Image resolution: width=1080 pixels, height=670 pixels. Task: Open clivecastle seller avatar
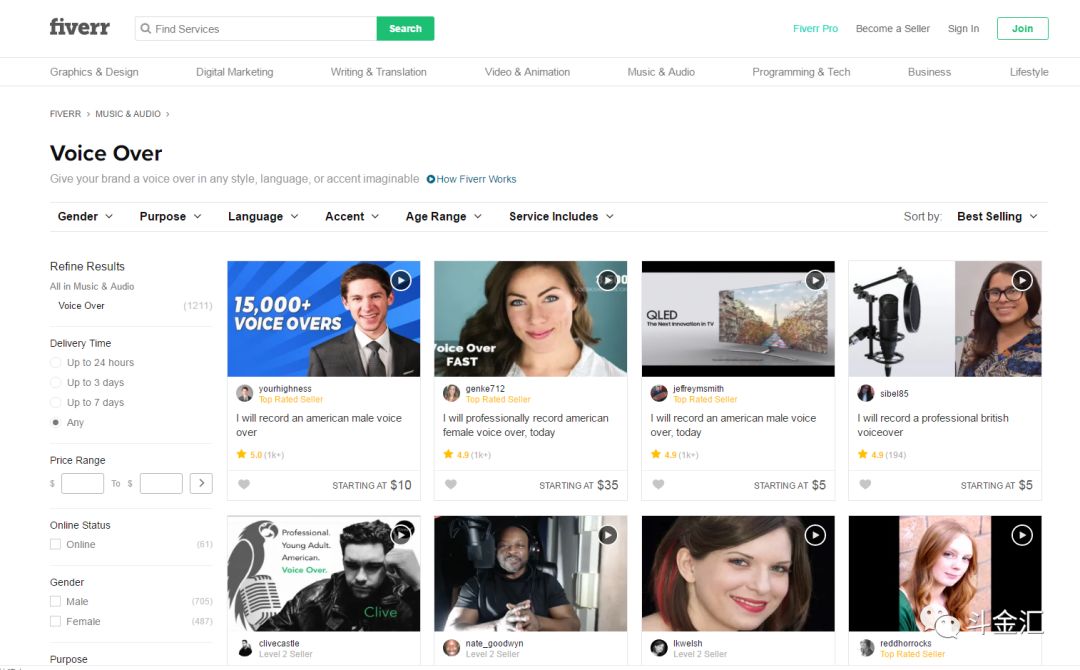pos(245,648)
